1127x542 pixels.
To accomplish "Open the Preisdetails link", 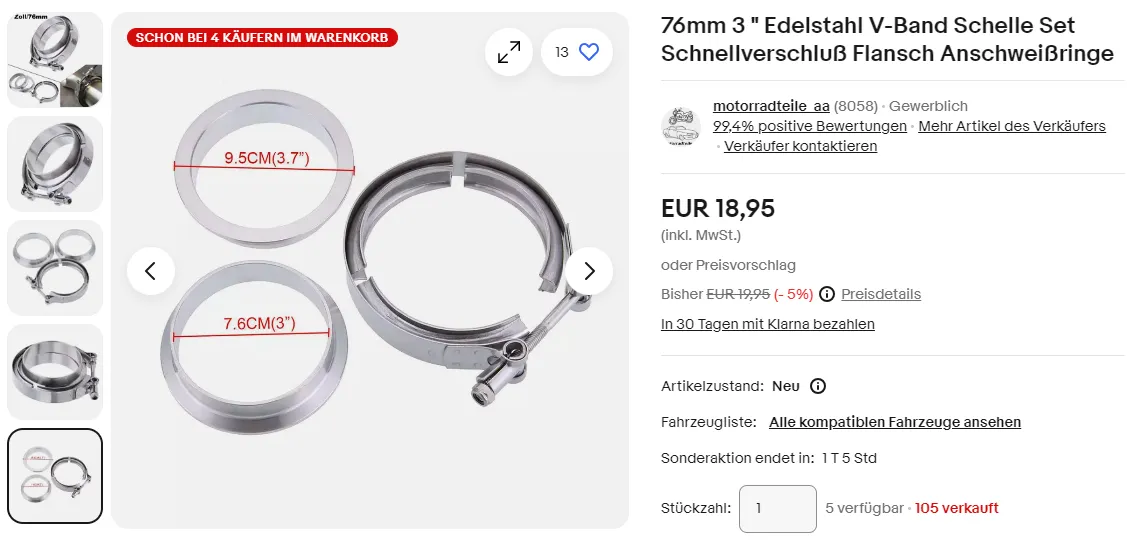I will (x=881, y=294).
